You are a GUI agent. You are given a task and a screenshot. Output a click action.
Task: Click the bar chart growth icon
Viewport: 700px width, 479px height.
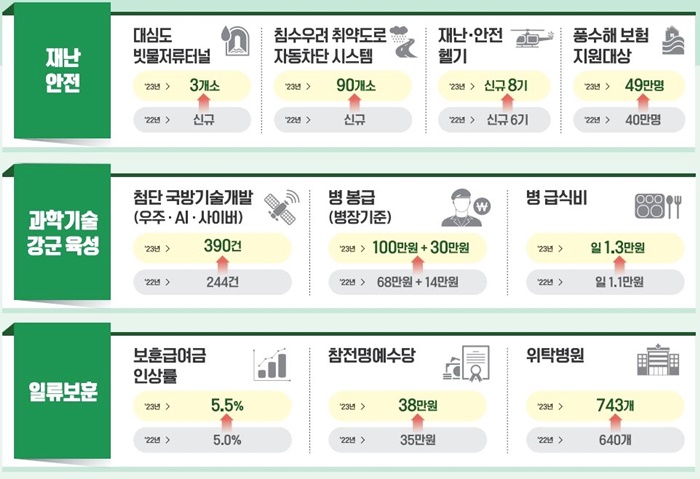272,365
